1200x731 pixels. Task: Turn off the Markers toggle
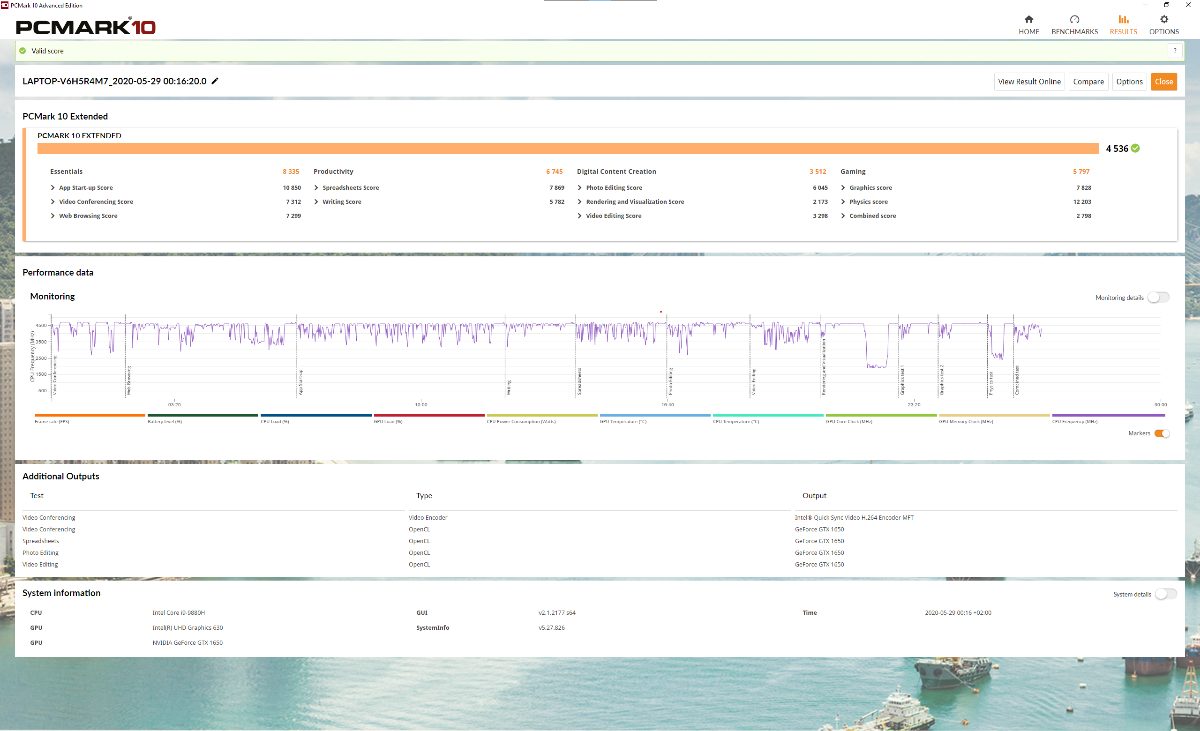tap(1162, 433)
